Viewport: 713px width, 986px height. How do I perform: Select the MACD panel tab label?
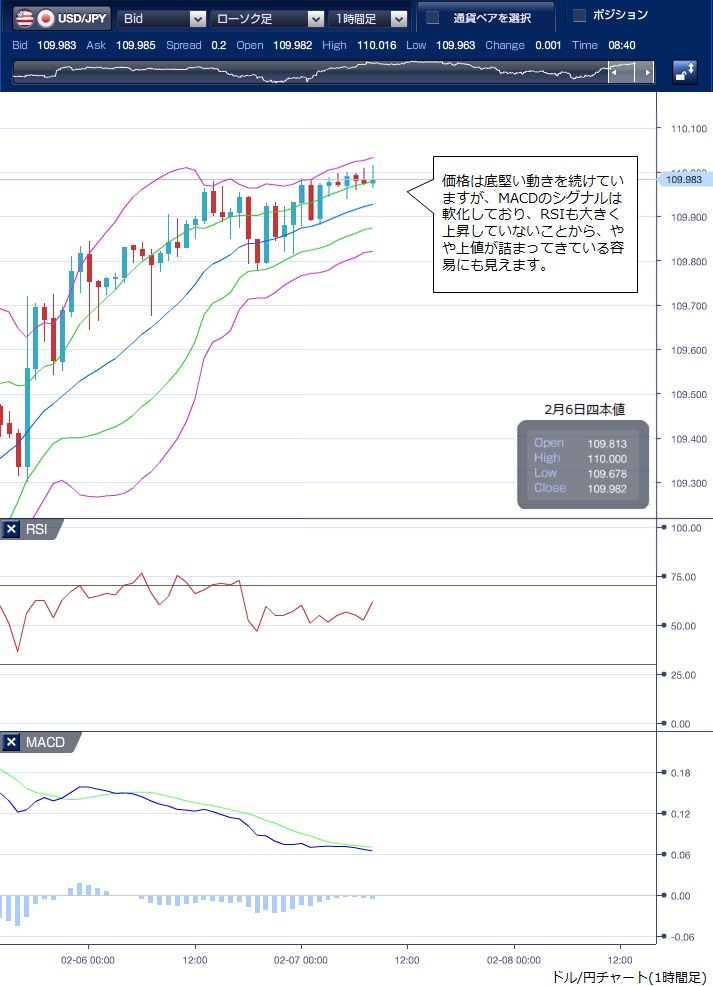click(x=45, y=742)
